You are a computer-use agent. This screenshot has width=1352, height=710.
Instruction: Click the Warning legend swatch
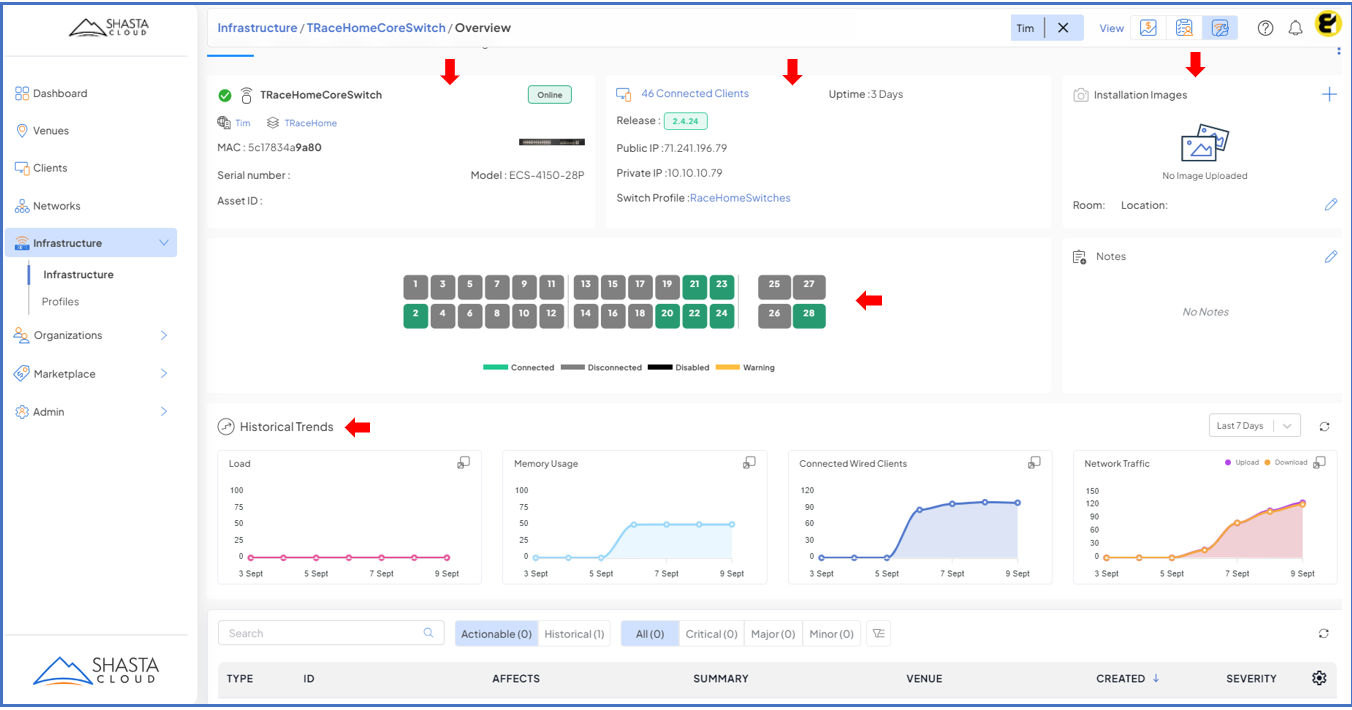[x=728, y=367]
